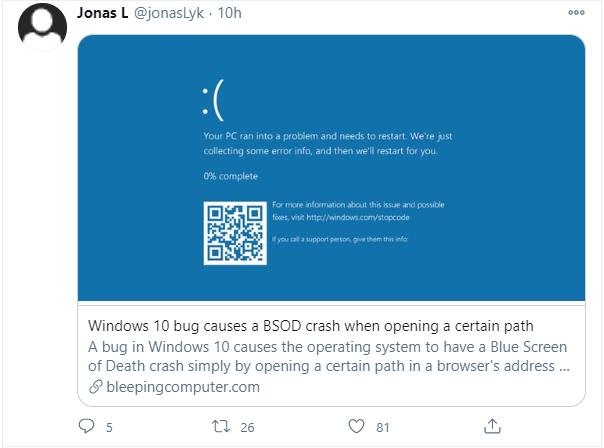Viewport: 604px width, 448px height.
Task: Open the three-dot more options menu
Action: pos(576,13)
